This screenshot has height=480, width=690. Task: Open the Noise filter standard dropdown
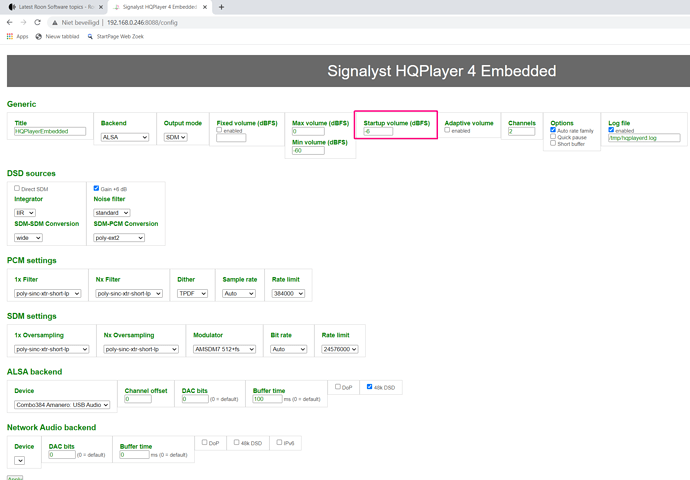112,213
